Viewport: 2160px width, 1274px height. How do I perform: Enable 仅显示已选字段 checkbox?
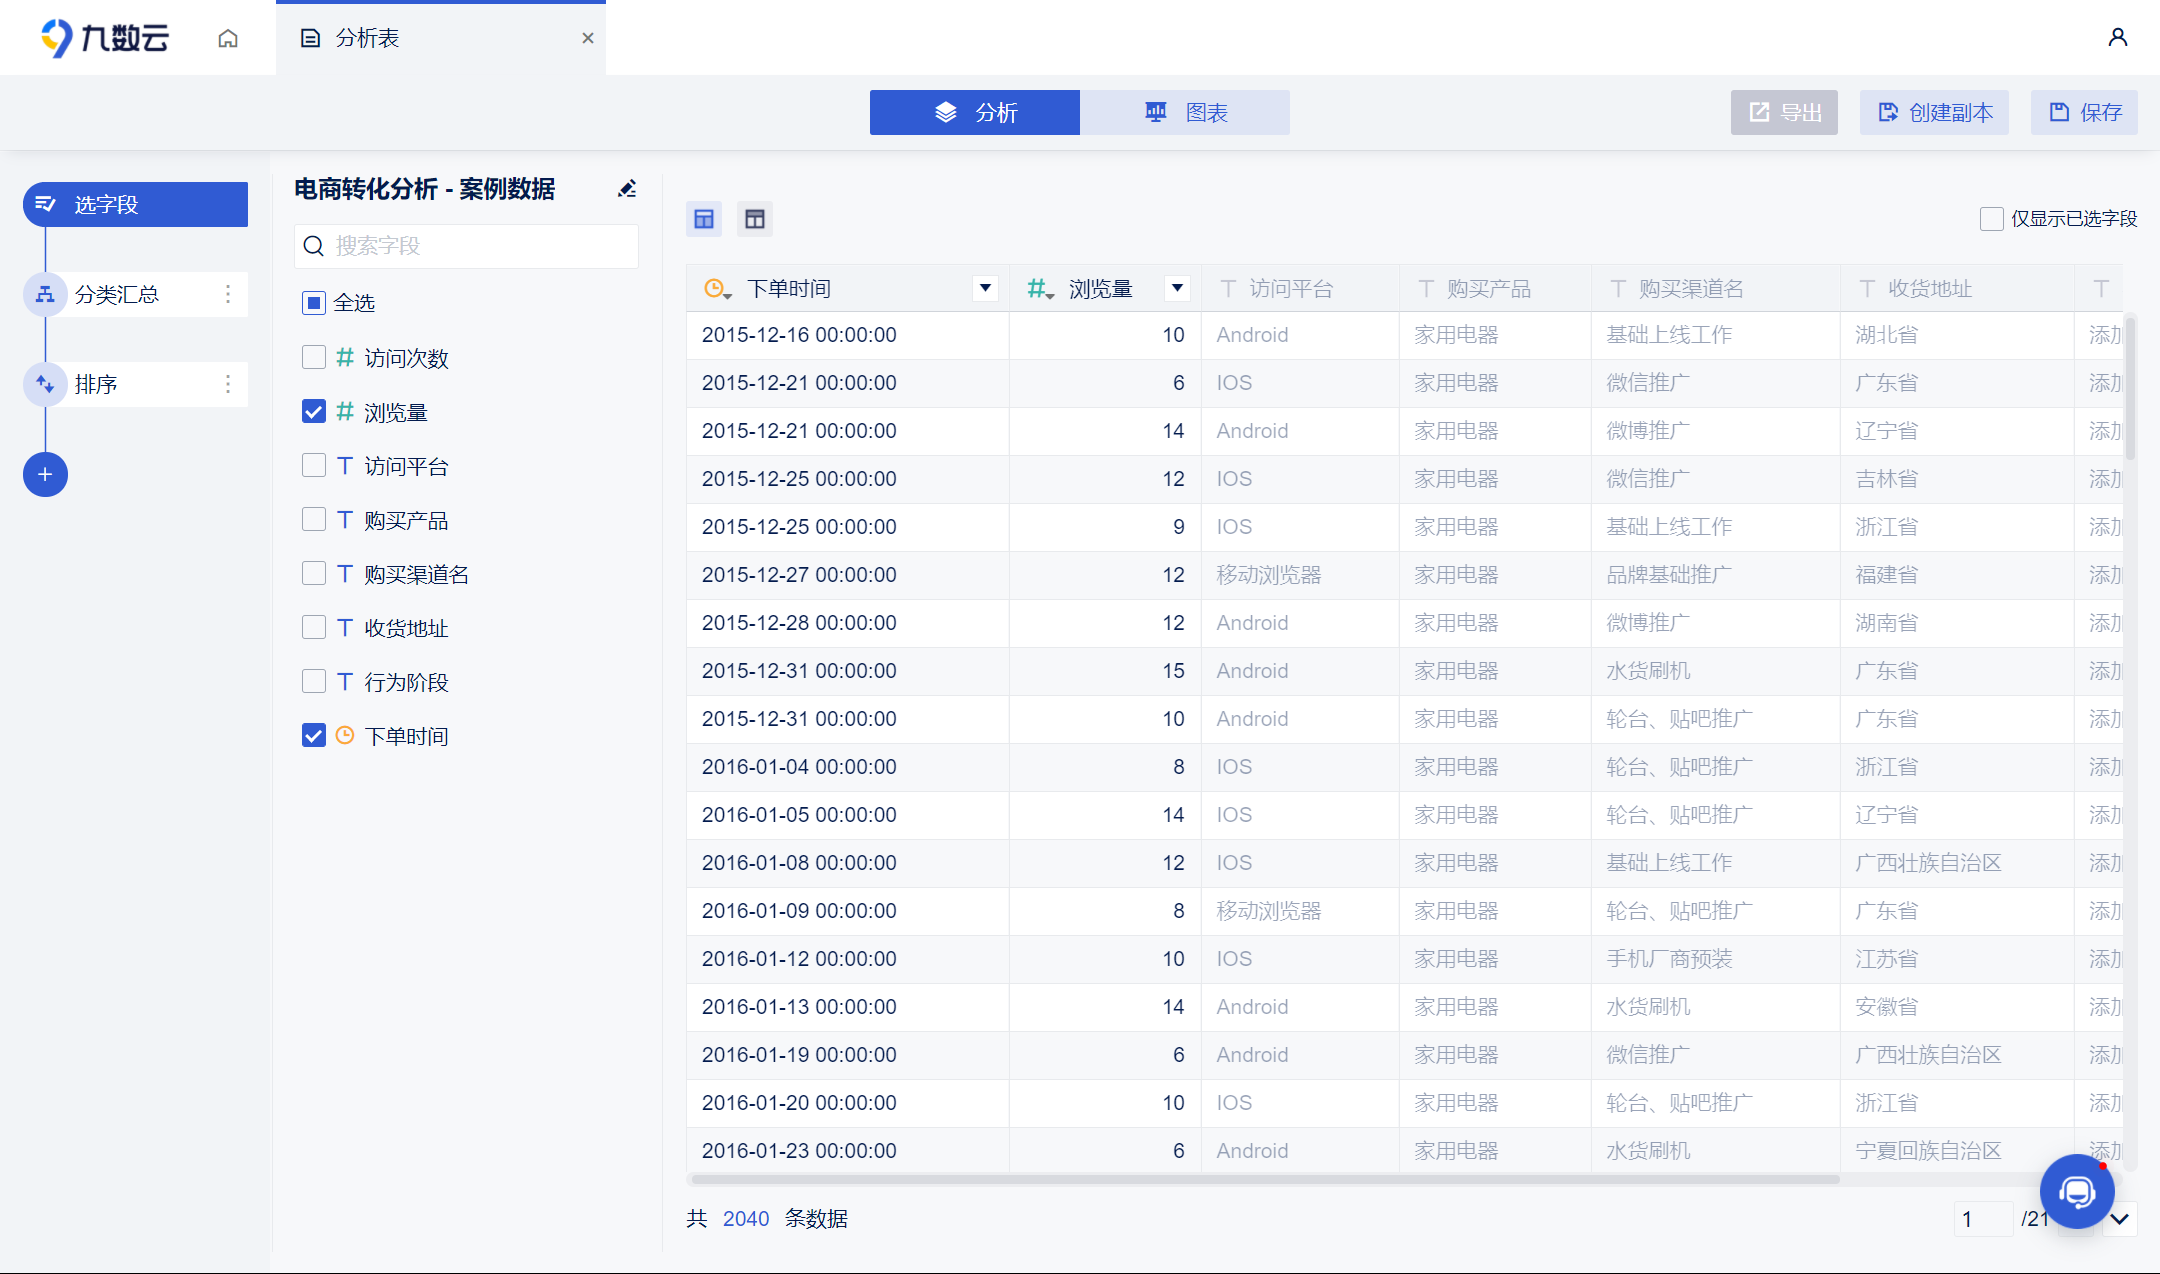click(1991, 219)
